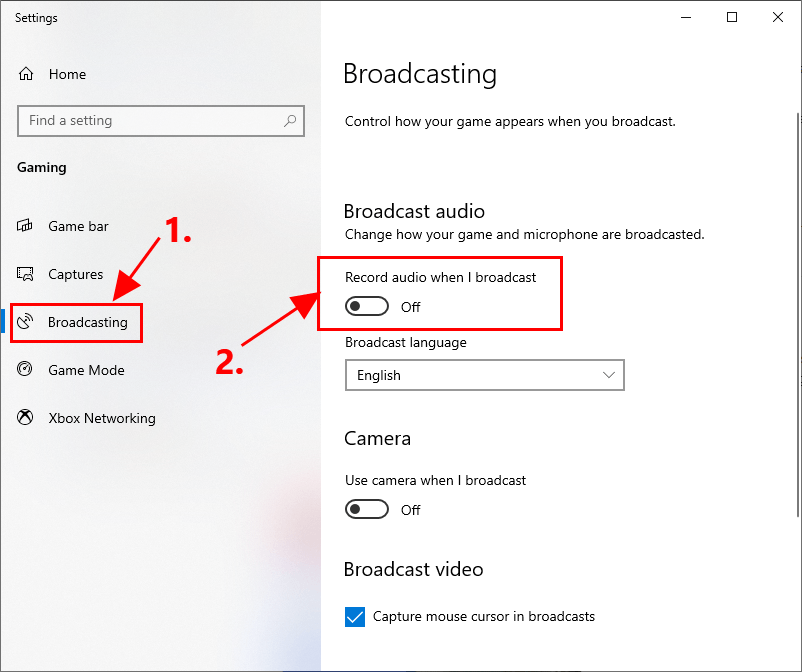Close the Settings window
802x672 pixels.
pos(778,17)
